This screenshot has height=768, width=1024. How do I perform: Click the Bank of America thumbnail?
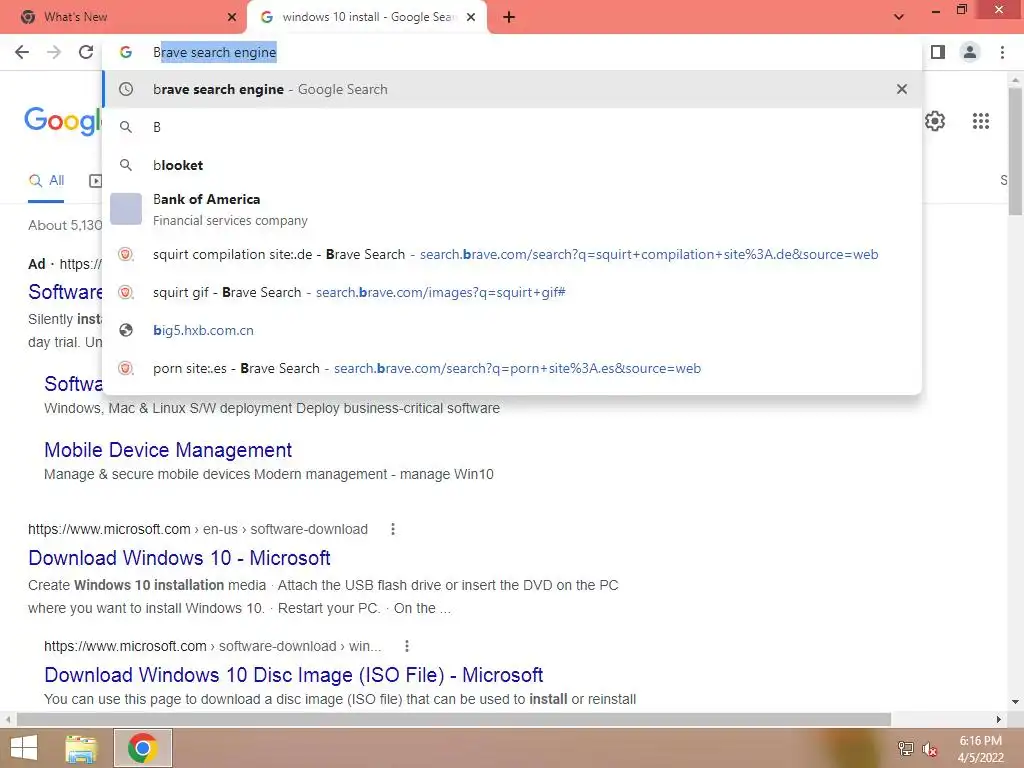(126, 209)
